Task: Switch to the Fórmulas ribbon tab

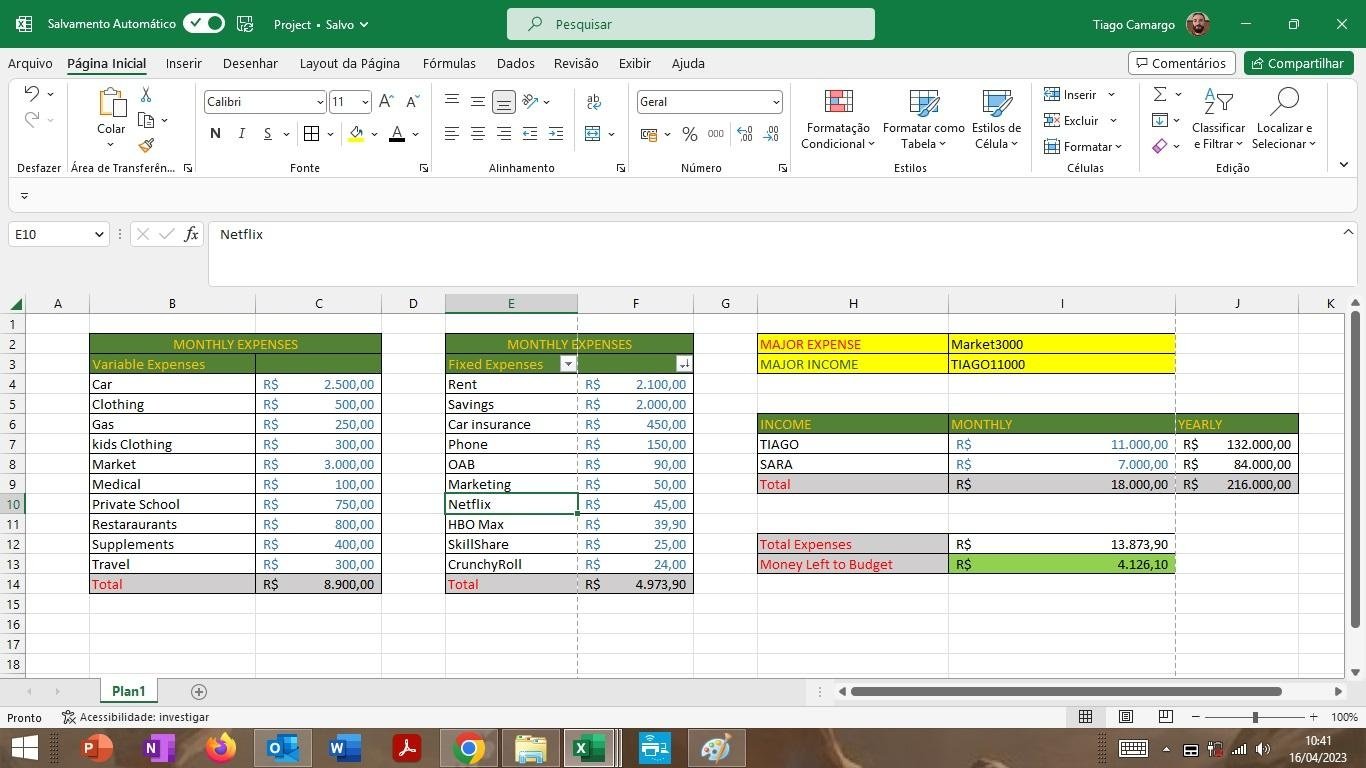Action: 449,63
